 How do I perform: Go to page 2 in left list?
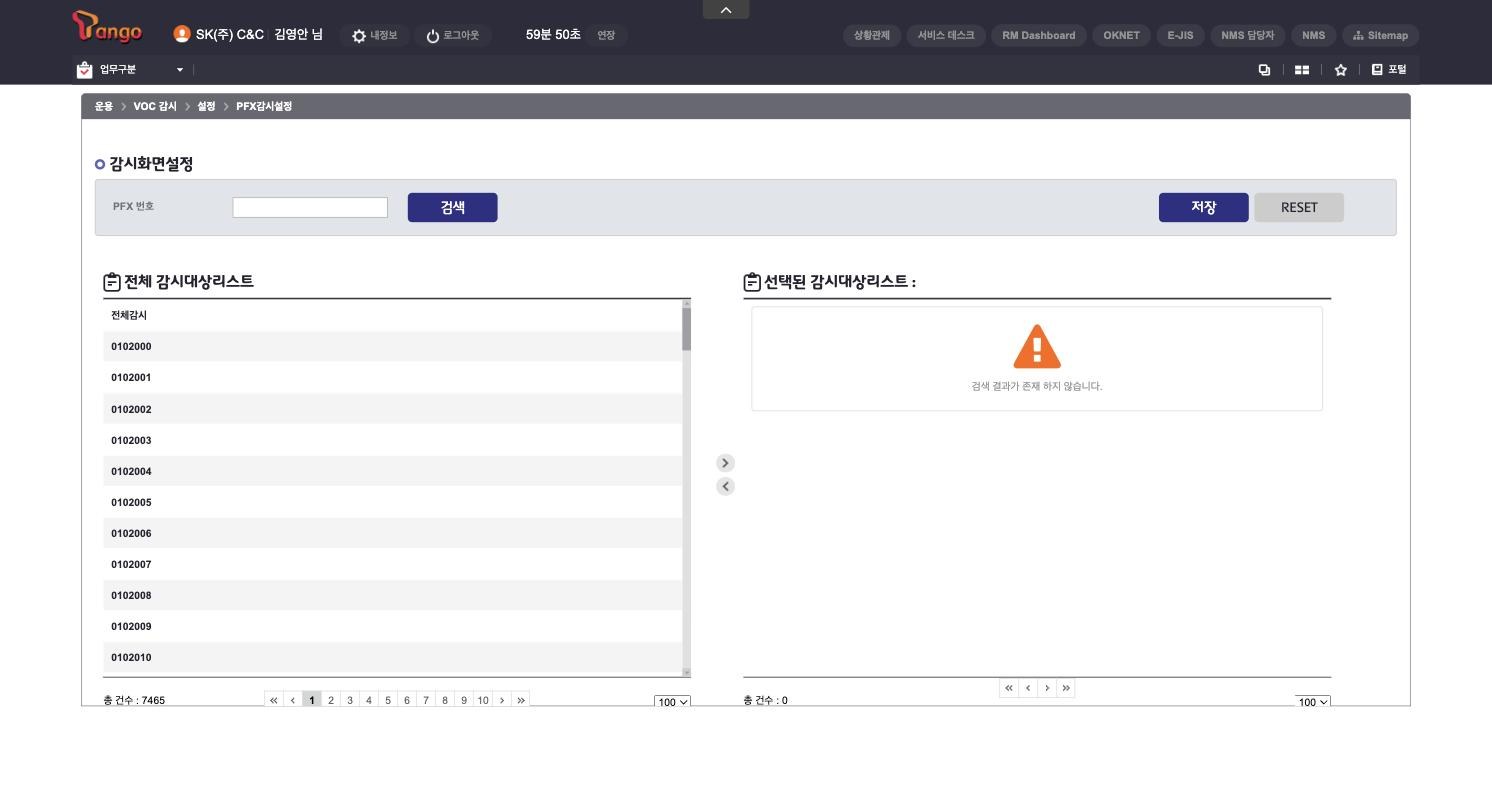click(x=331, y=700)
